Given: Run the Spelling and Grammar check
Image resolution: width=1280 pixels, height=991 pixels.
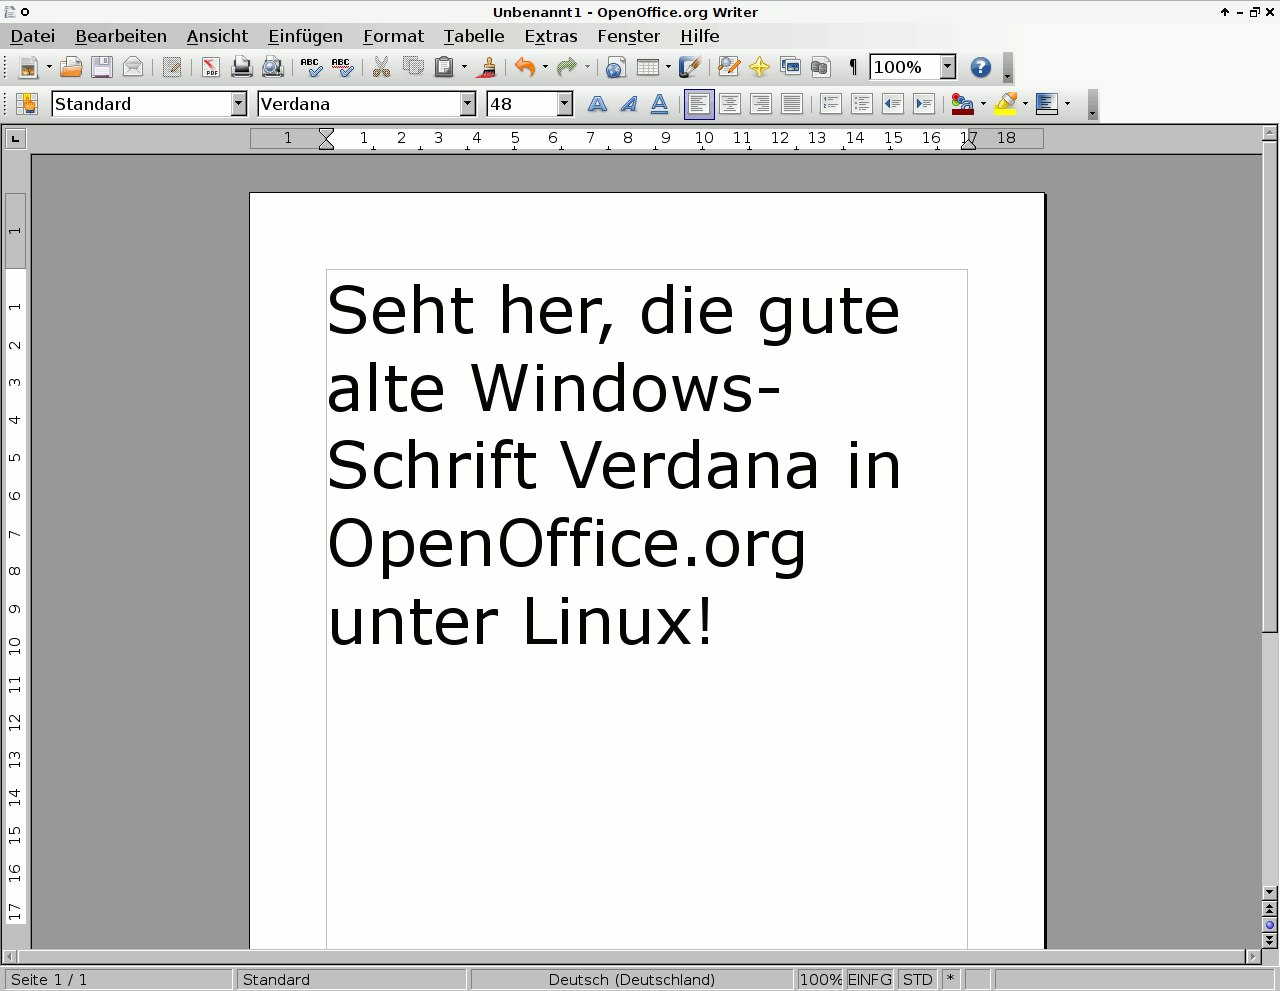Looking at the screenshot, I should [311, 67].
